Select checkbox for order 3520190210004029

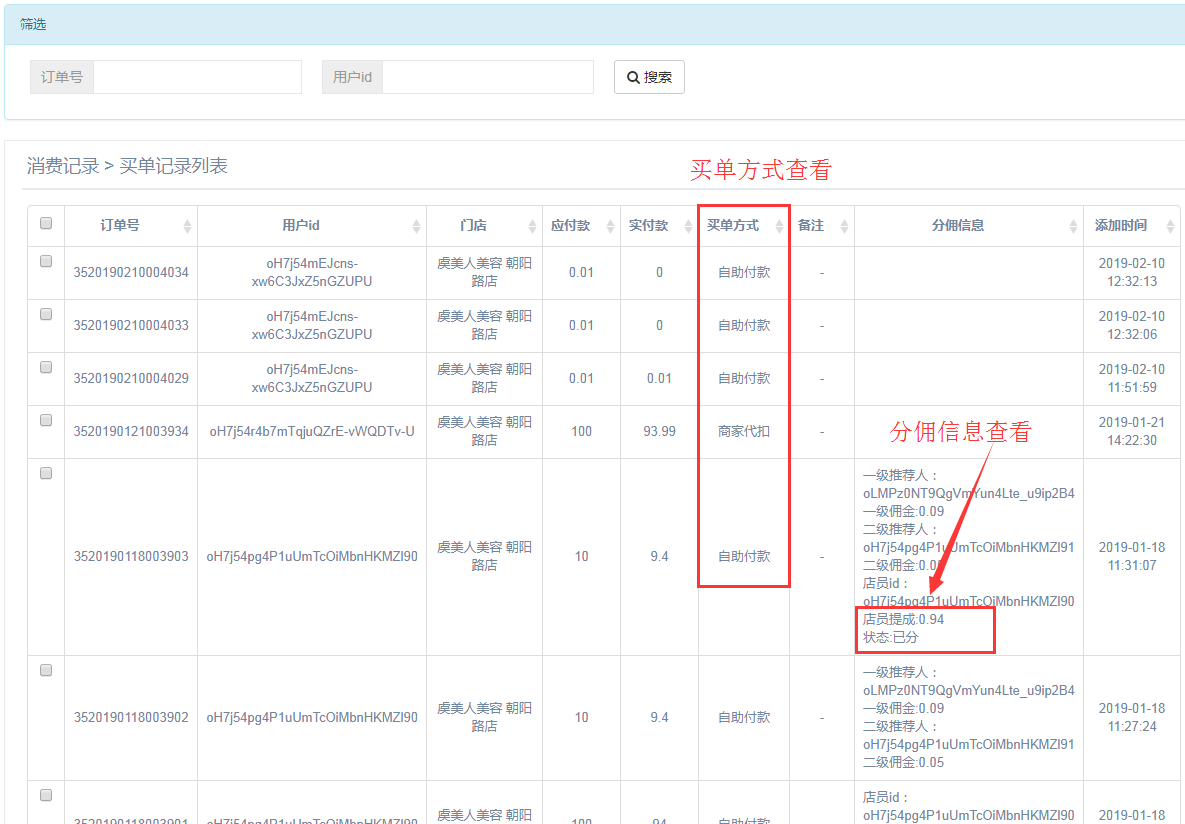pyautogui.click(x=46, y=367)
